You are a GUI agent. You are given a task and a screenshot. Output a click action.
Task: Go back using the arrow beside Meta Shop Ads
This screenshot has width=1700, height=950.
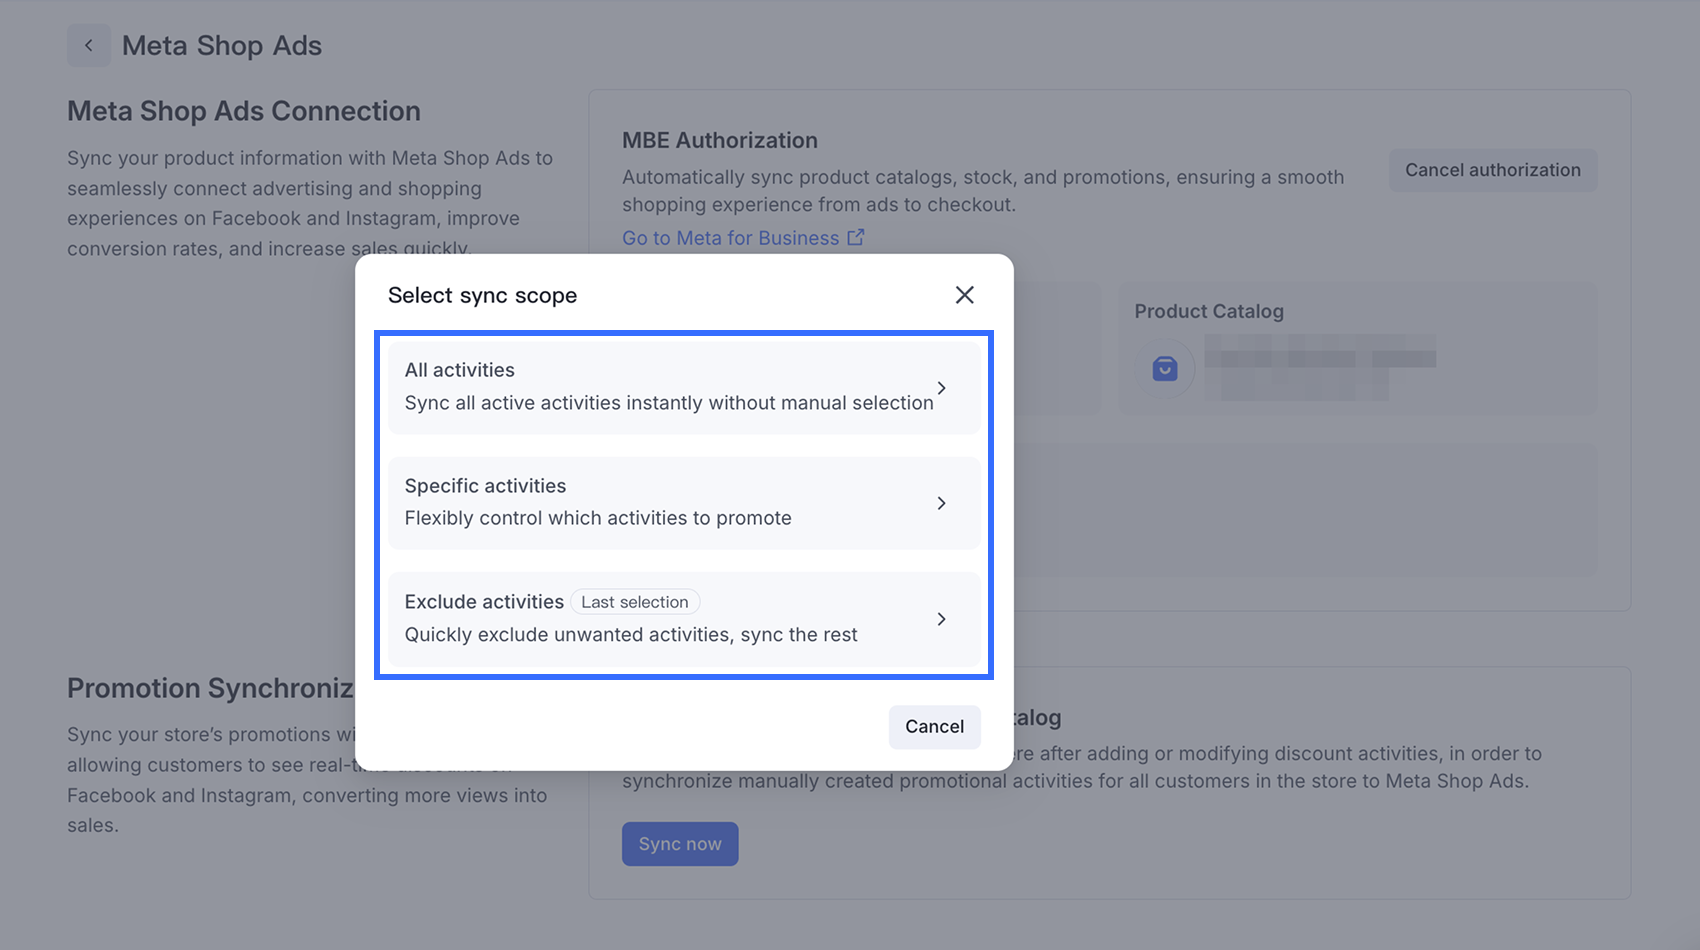click(x=89, y=46)
